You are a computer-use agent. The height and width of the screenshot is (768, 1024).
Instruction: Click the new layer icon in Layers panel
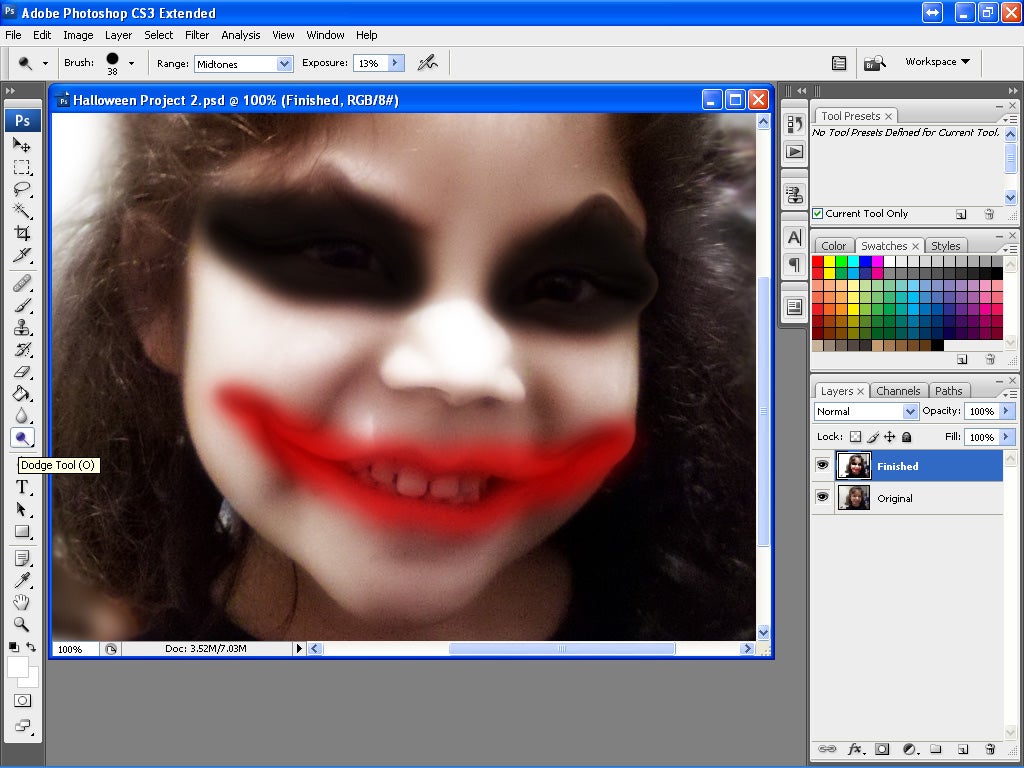962,748
